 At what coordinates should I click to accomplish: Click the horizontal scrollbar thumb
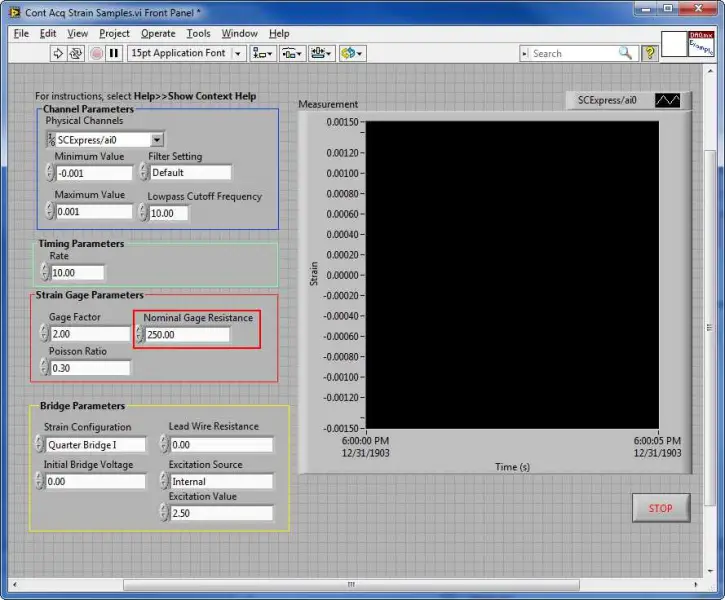[x=351, y=585]
